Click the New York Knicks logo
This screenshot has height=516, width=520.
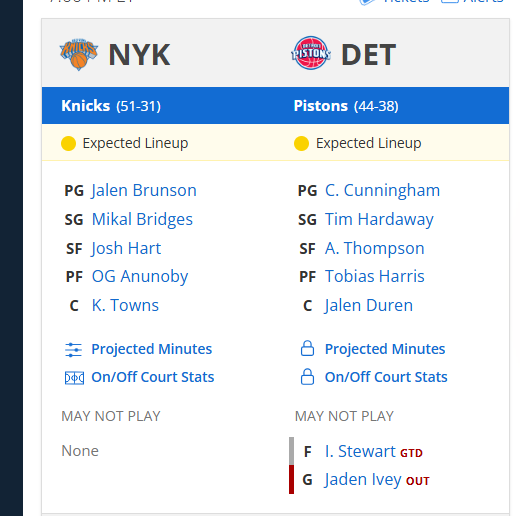79,54
